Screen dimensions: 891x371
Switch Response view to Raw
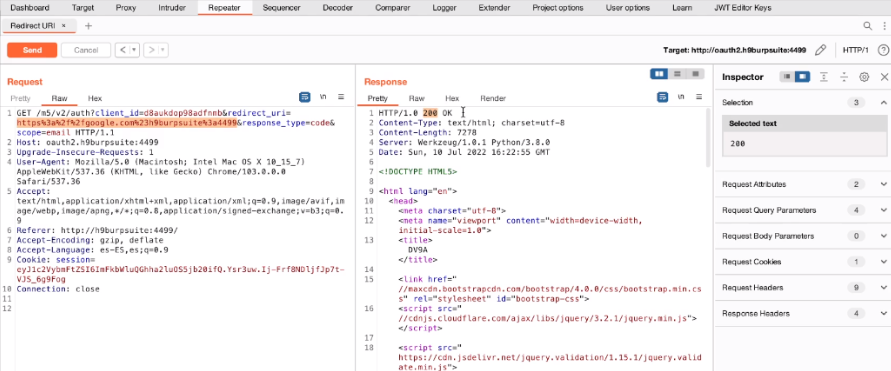tap(417, 98)
